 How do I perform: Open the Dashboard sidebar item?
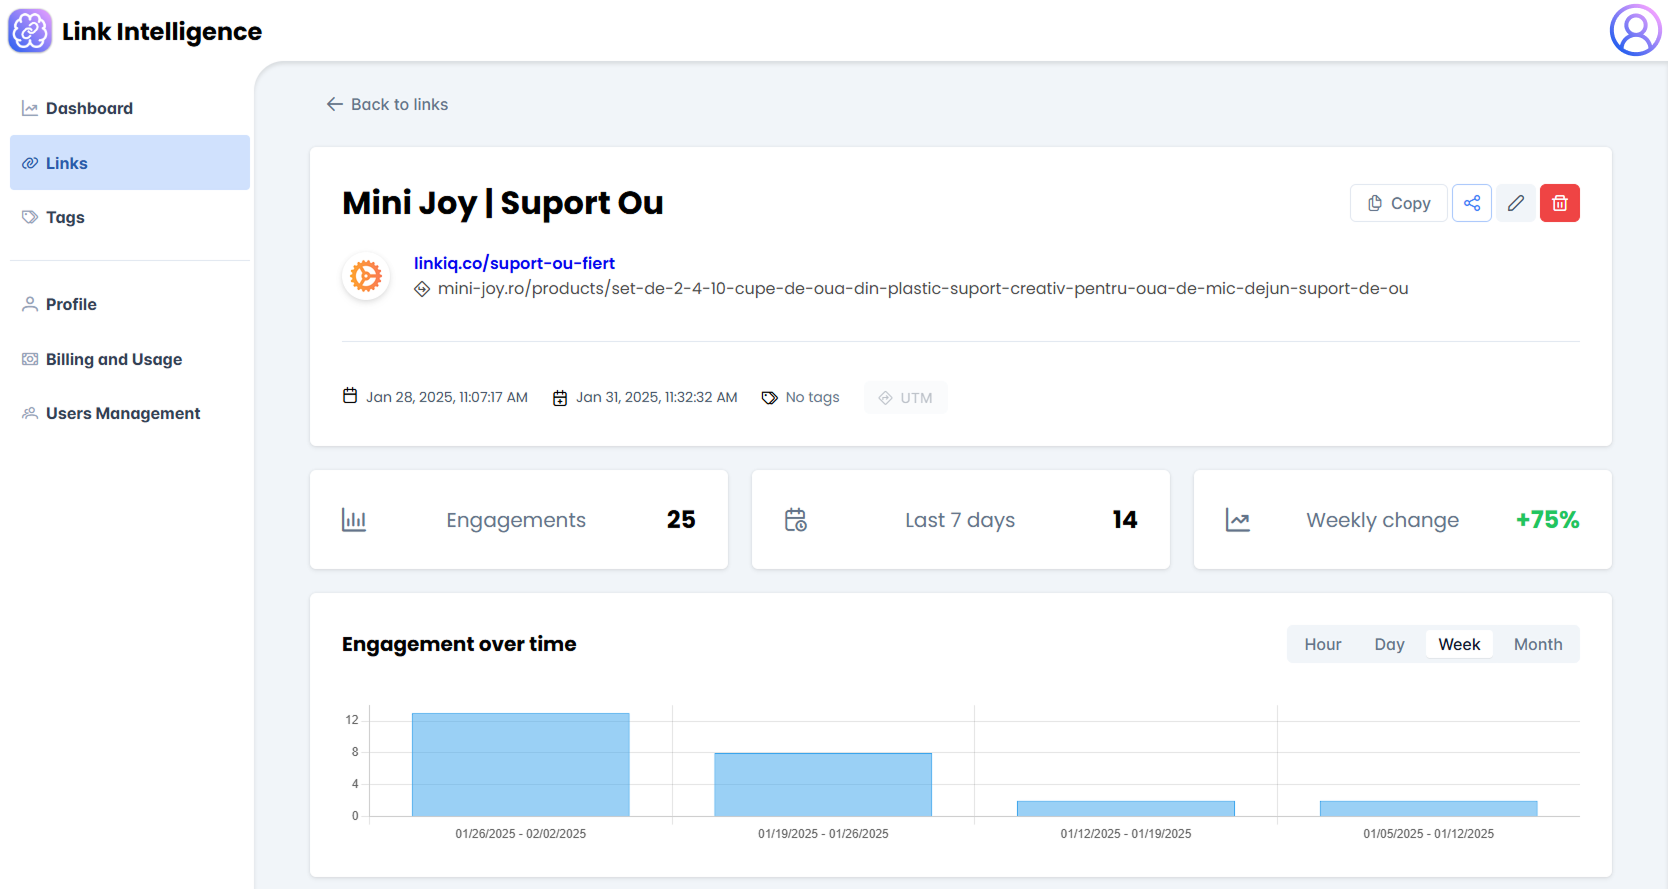click(130, 108)
